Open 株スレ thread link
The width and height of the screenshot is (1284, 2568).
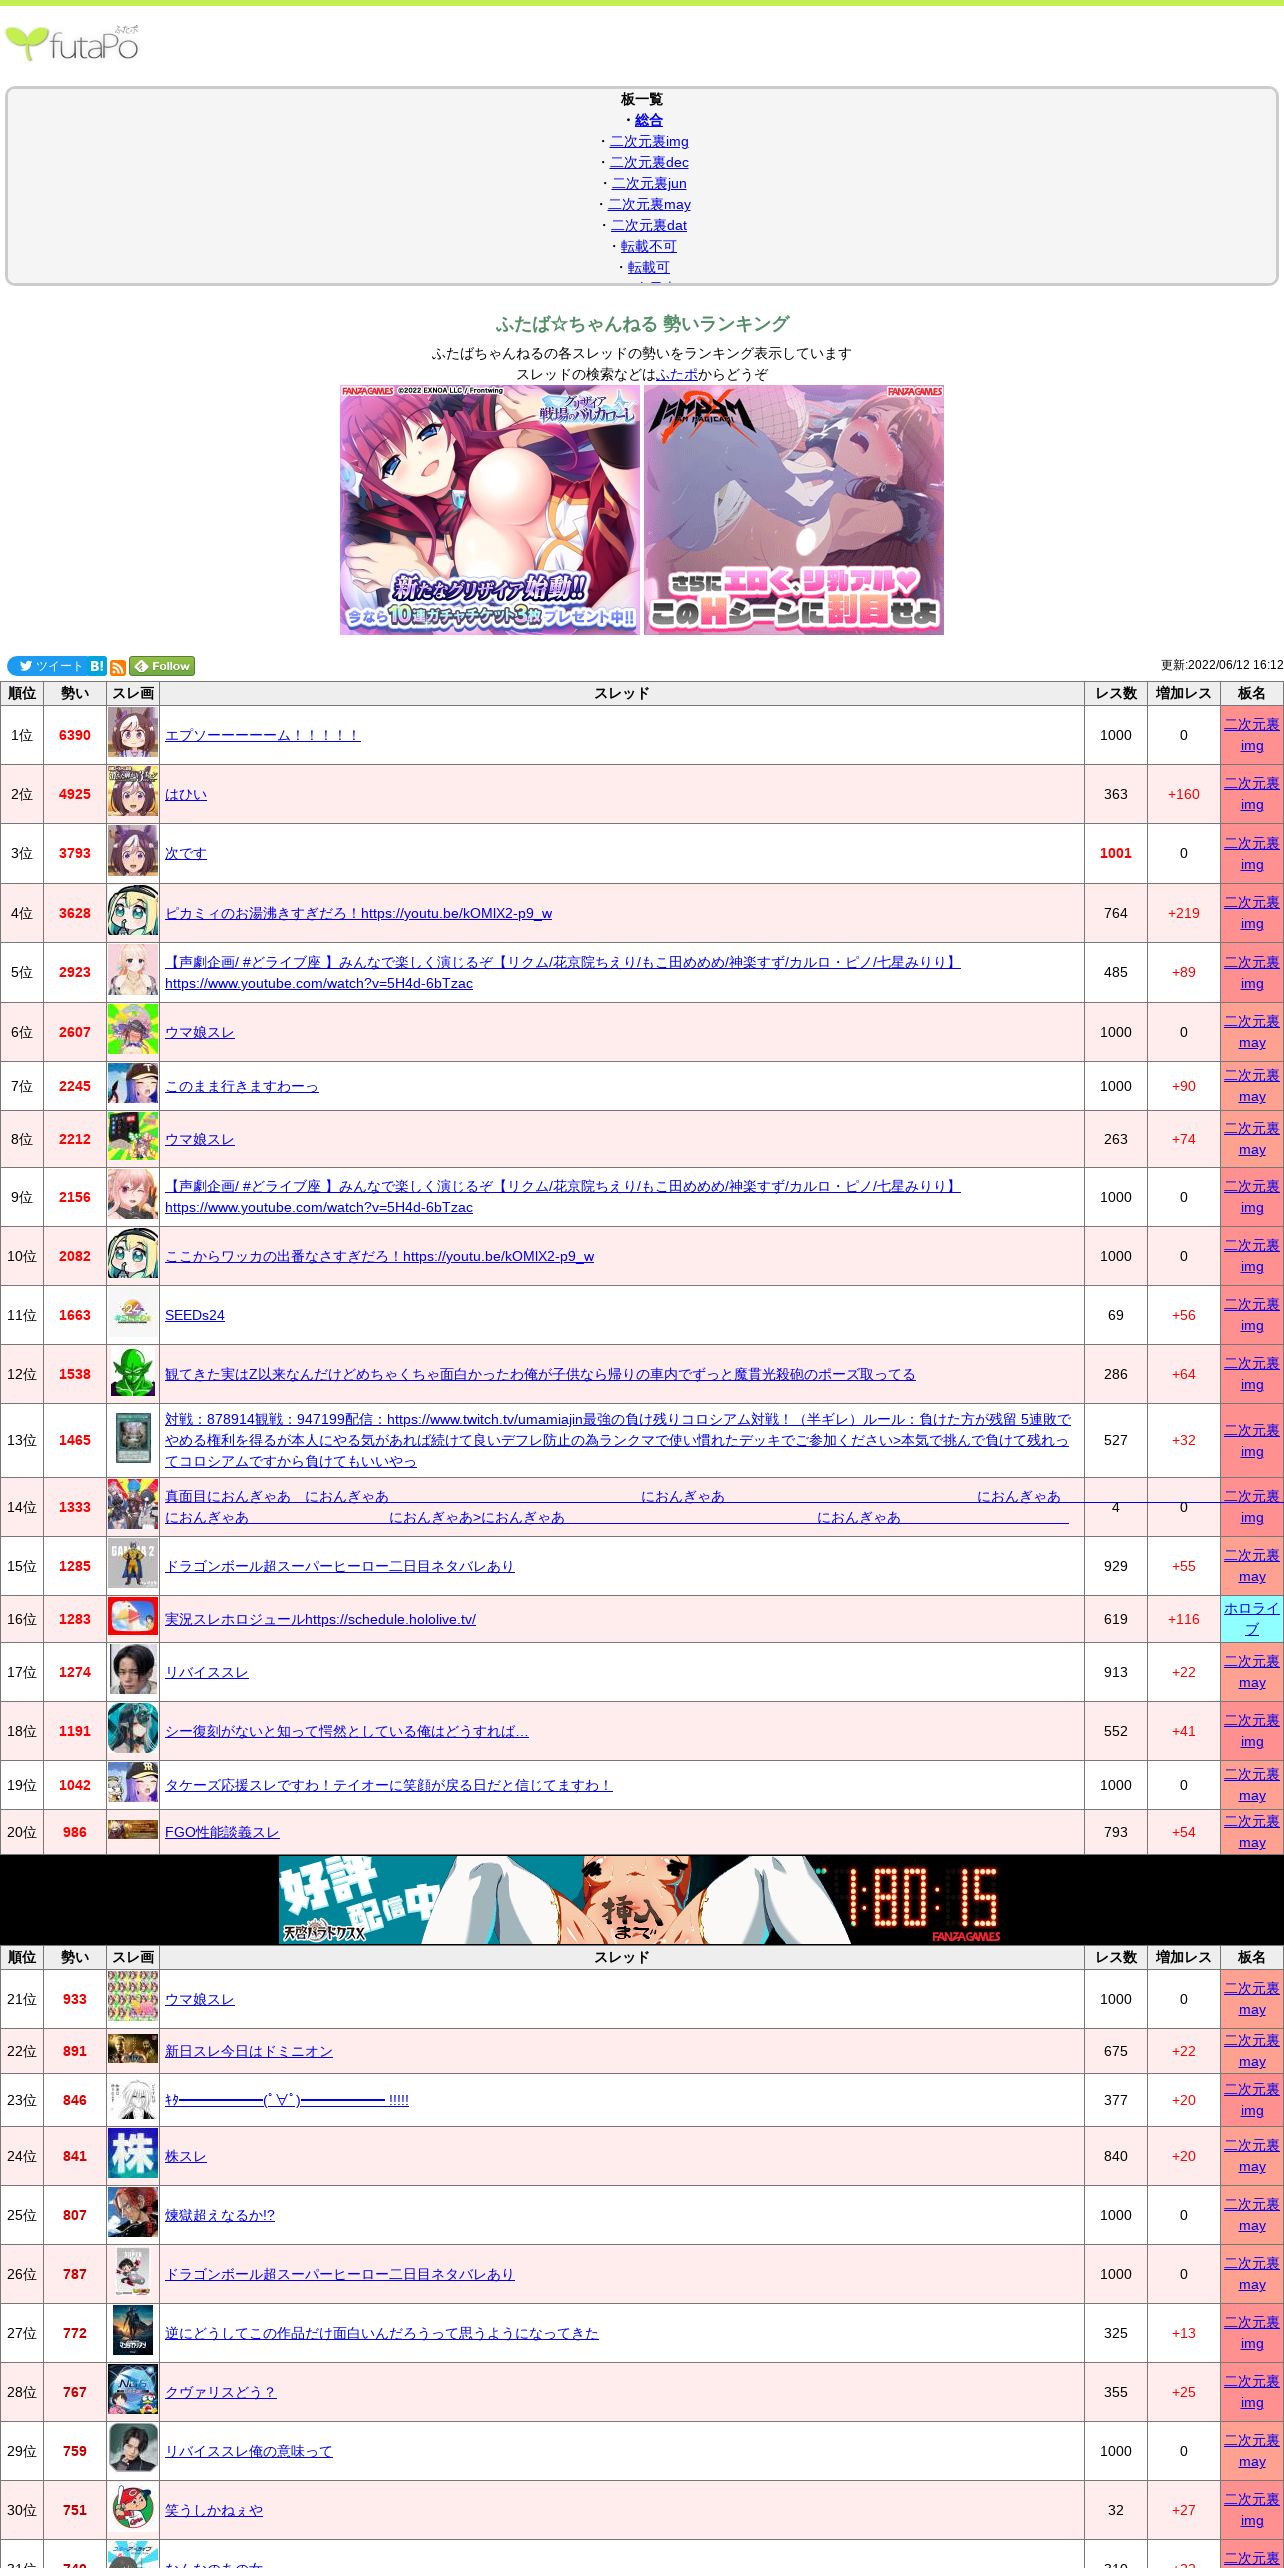pyautogui.click(x=186, y=2156)
